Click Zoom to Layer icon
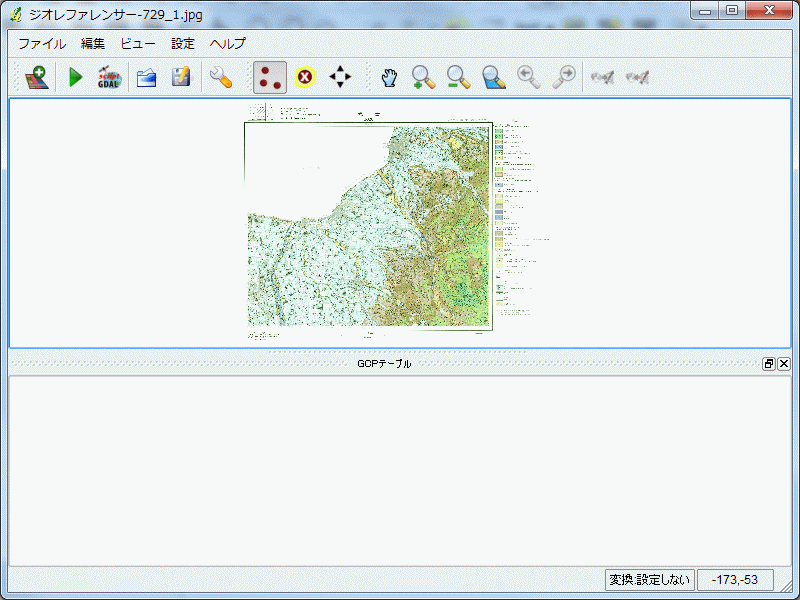 (x=493, y=77)
